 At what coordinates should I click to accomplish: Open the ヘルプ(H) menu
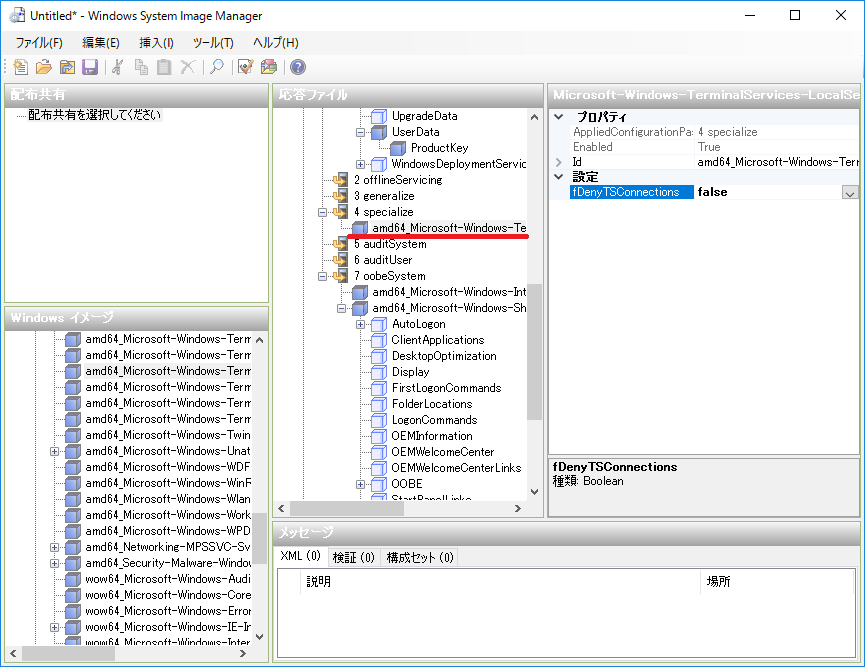(x=276, y=42)
